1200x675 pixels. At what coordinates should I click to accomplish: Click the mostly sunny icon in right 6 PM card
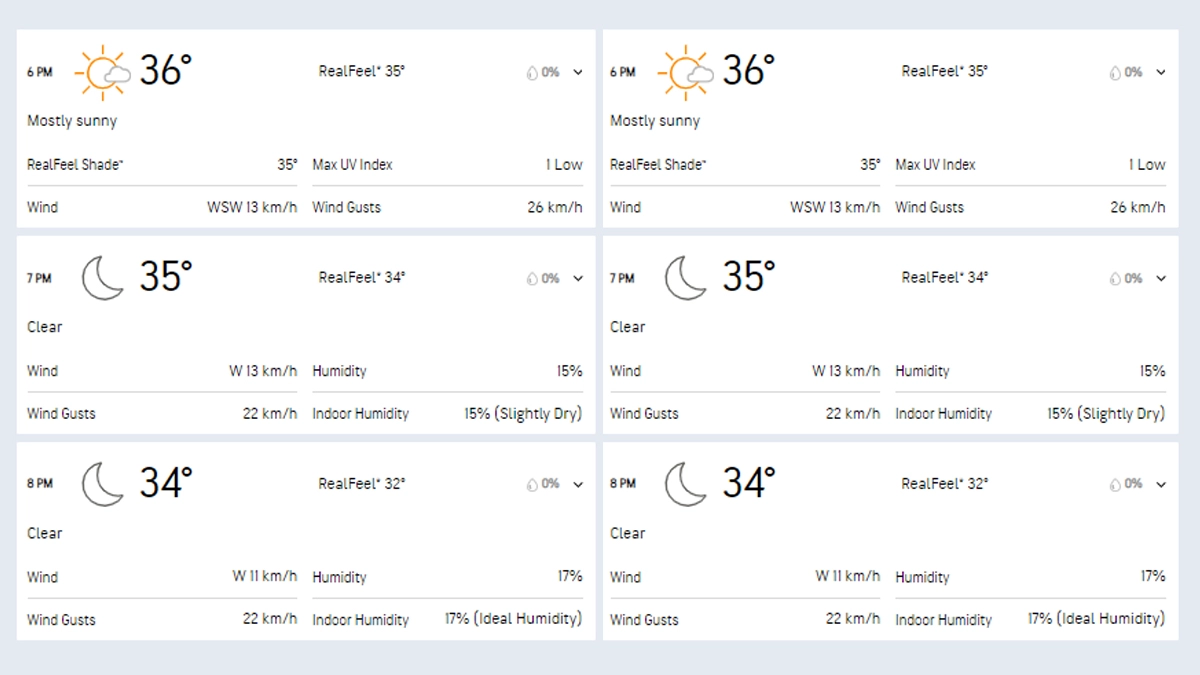(688, 72)
